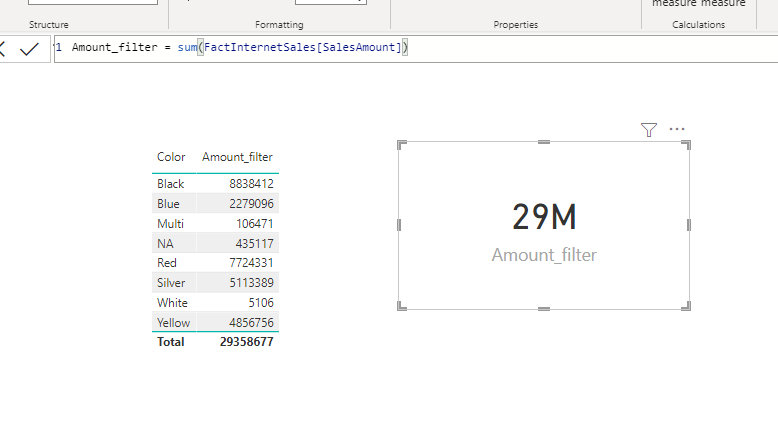Select the NA color cell
The height and width of the screenshot is (425, 778).
tap(165, 243)
